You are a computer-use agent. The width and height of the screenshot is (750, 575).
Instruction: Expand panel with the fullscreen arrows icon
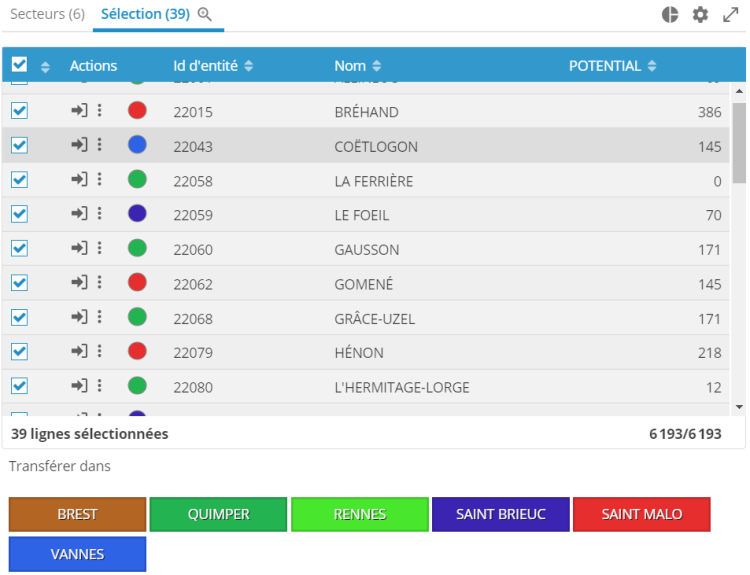coord(730,14)
